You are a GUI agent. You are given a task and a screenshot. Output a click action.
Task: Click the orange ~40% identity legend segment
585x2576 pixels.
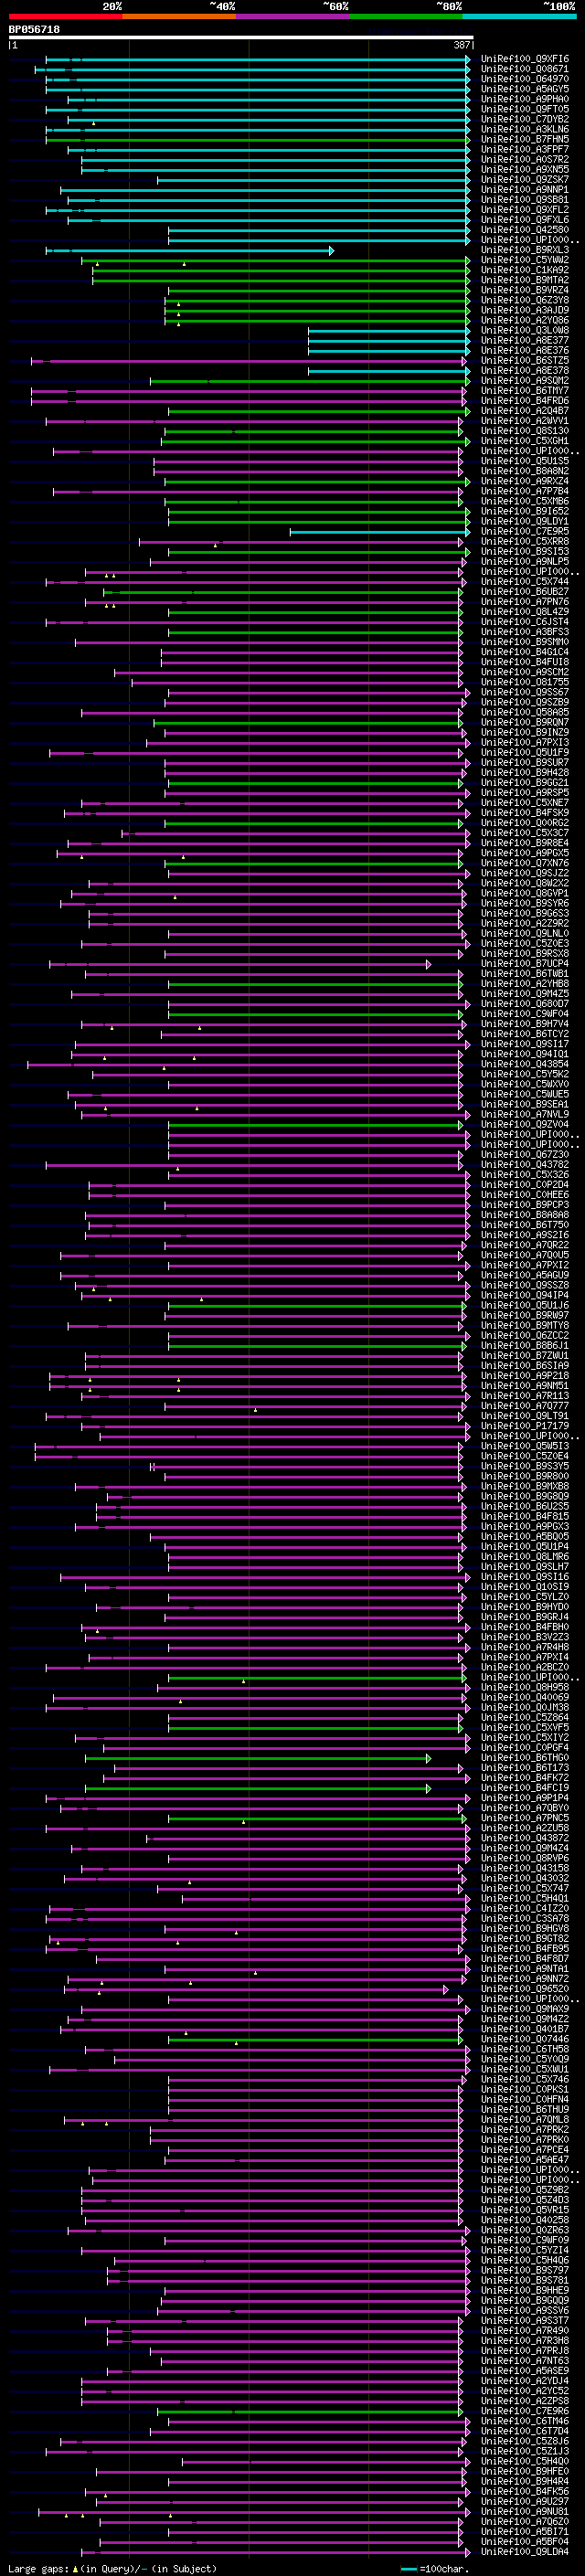click(x=179, y=16)
